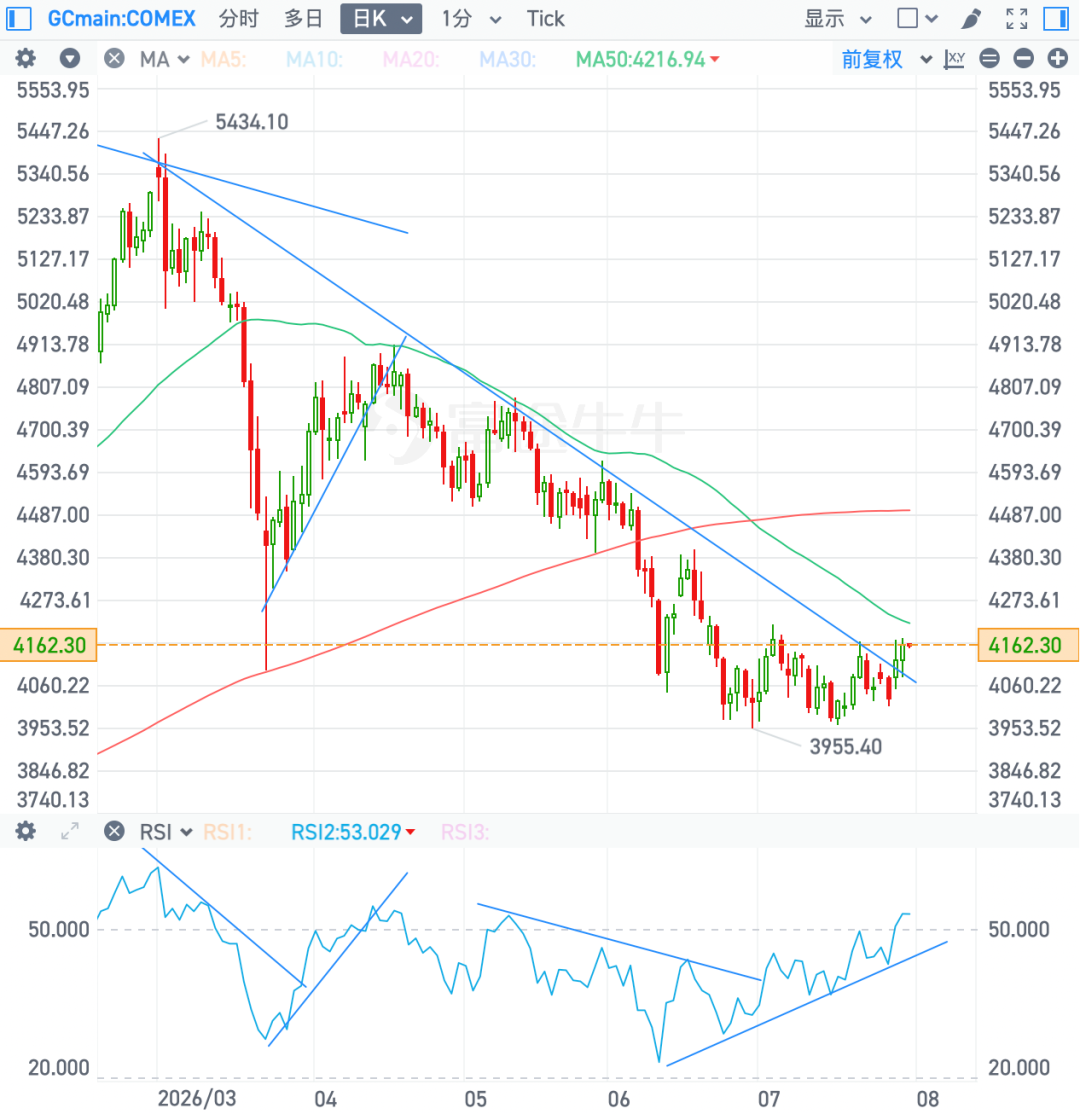Click the 3740.13 right axis value
1080x1114 pixels.
pos(1024,800)
